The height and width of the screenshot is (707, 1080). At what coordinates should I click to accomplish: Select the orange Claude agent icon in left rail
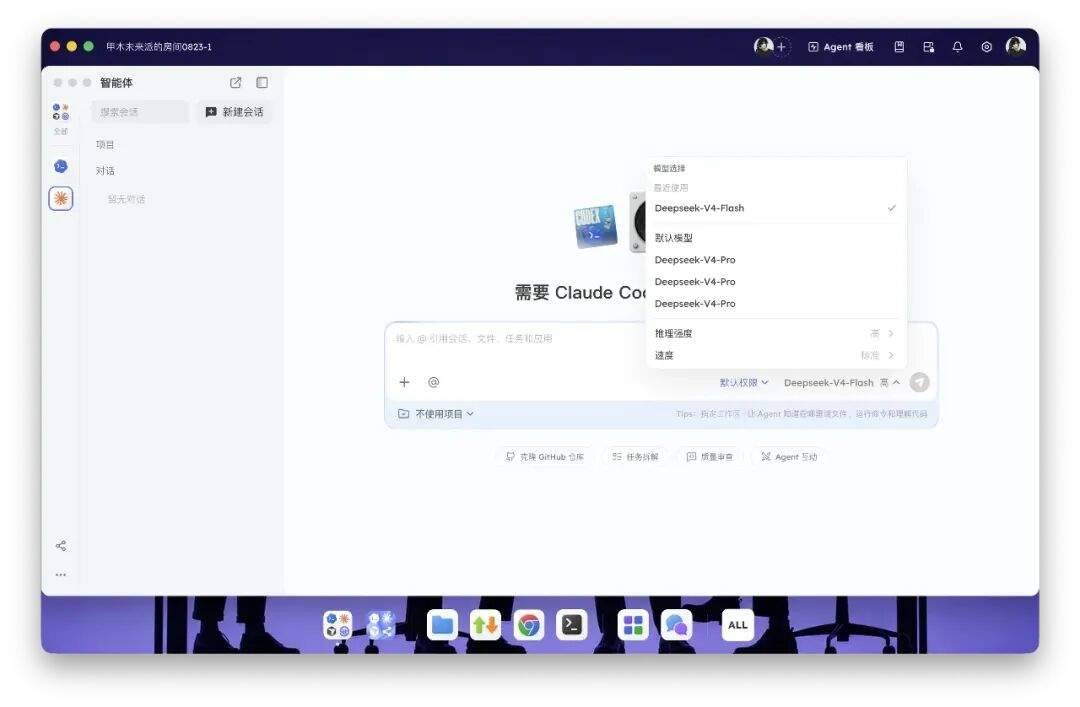pos(61,198)
